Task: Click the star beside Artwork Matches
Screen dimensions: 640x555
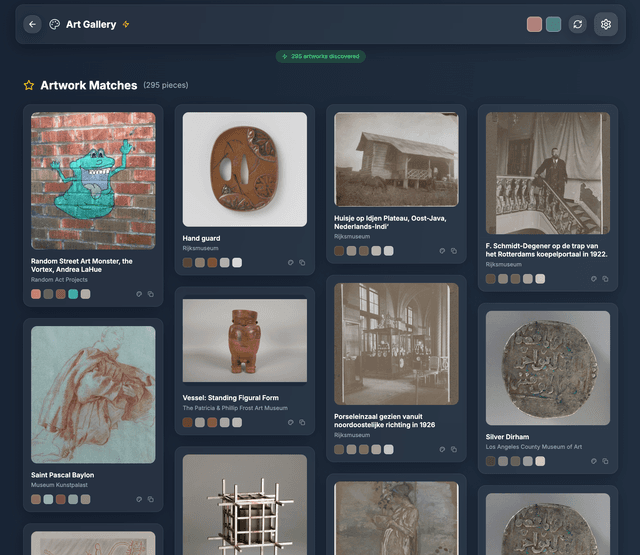Action: [29, 85]
